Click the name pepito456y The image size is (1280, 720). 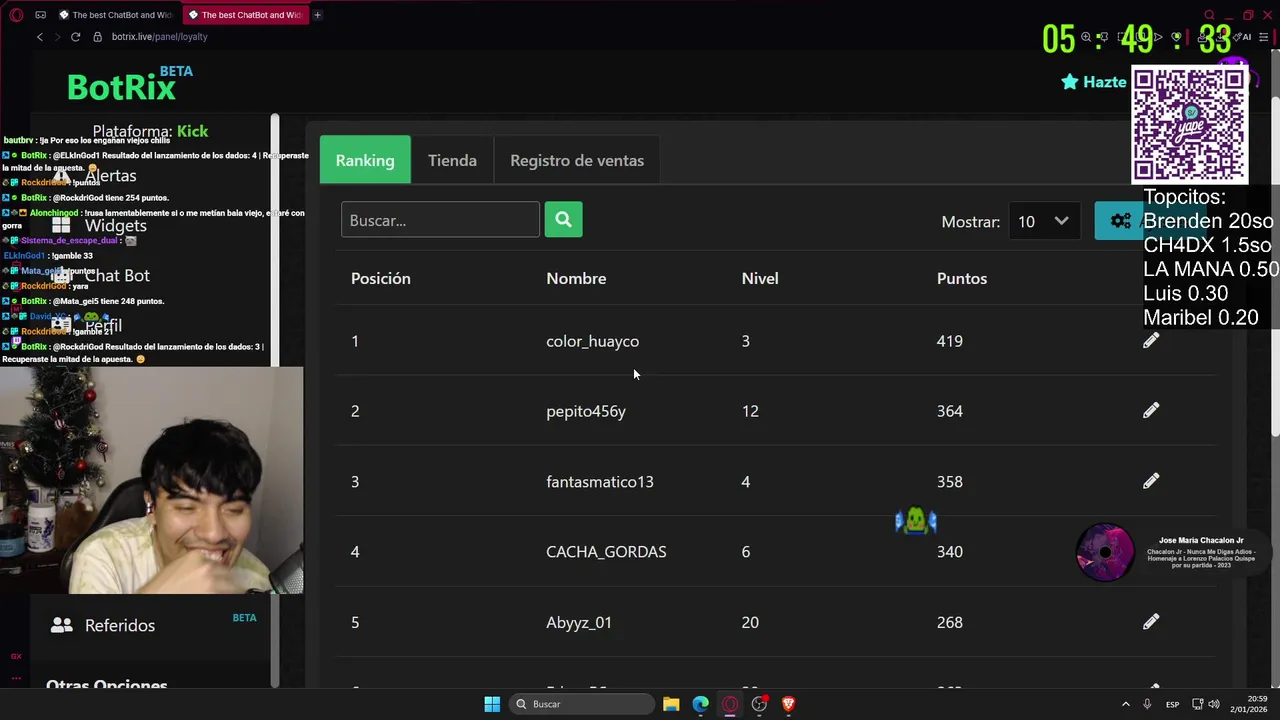586,411
